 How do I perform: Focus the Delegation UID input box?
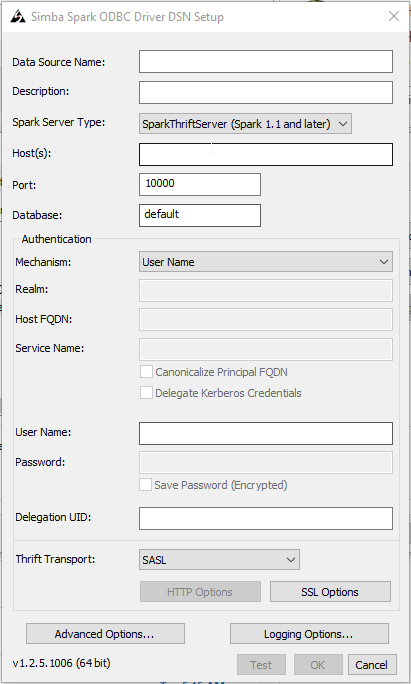[x=266, y=518]
